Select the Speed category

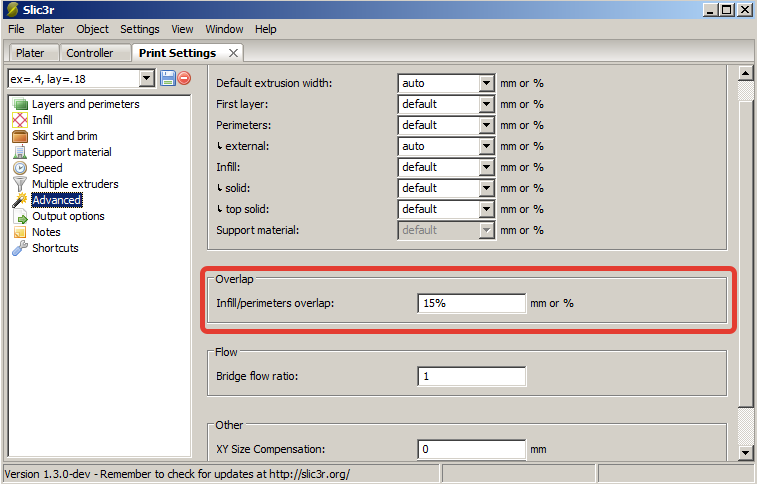(x=47, y=168)
